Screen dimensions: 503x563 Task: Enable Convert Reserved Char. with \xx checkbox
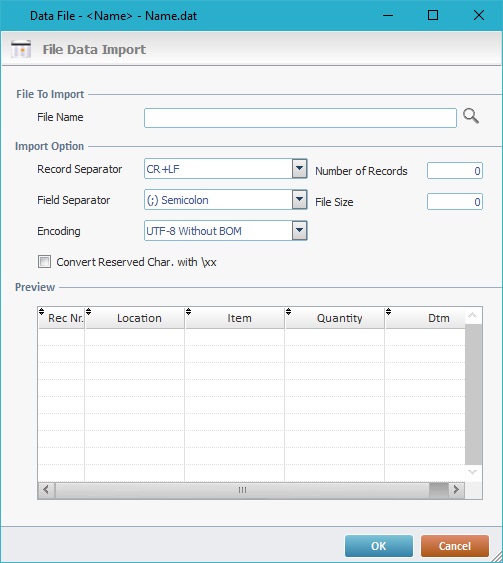click(x=45, y=261)
